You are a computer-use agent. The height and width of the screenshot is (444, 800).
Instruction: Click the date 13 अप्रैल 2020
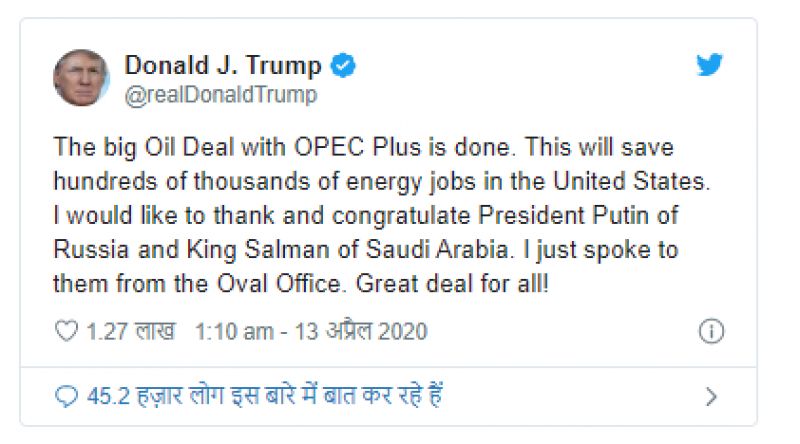point(361,331)
